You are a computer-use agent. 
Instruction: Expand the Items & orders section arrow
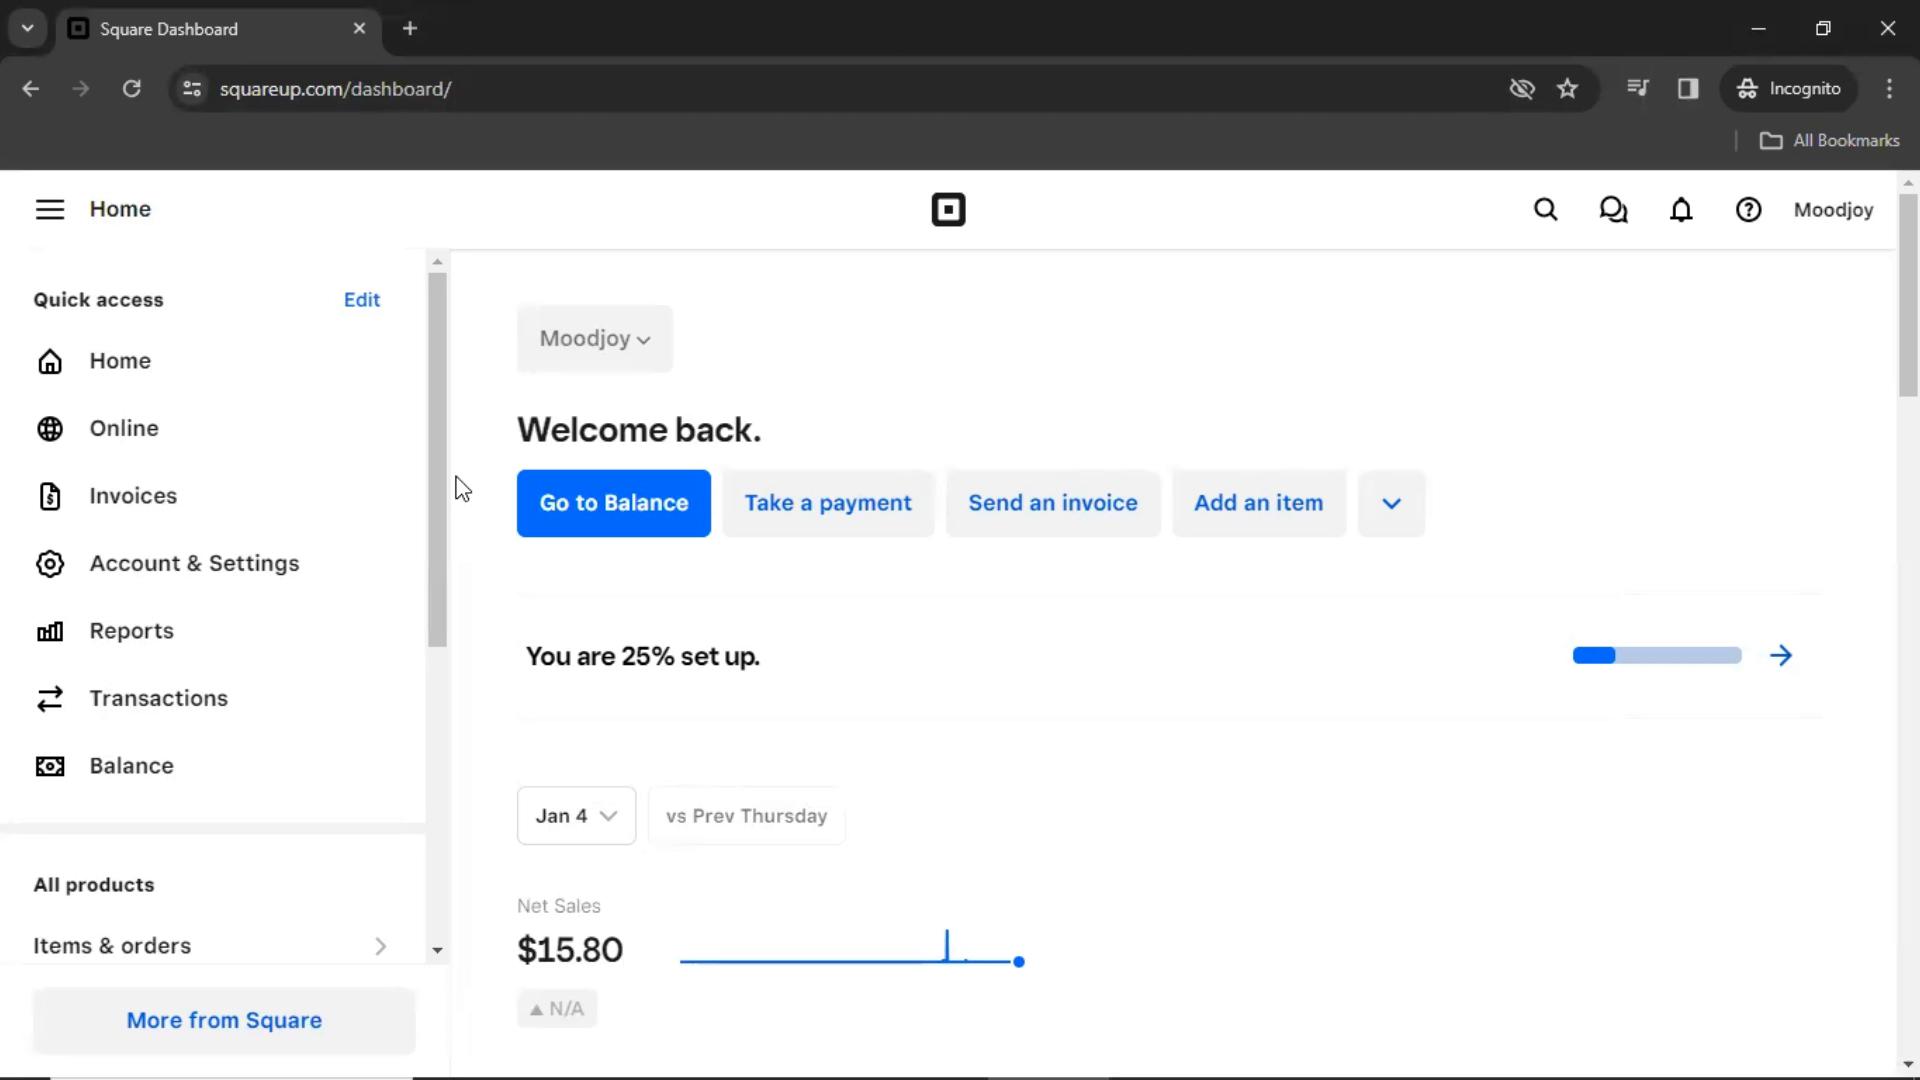tap(381, 945)
